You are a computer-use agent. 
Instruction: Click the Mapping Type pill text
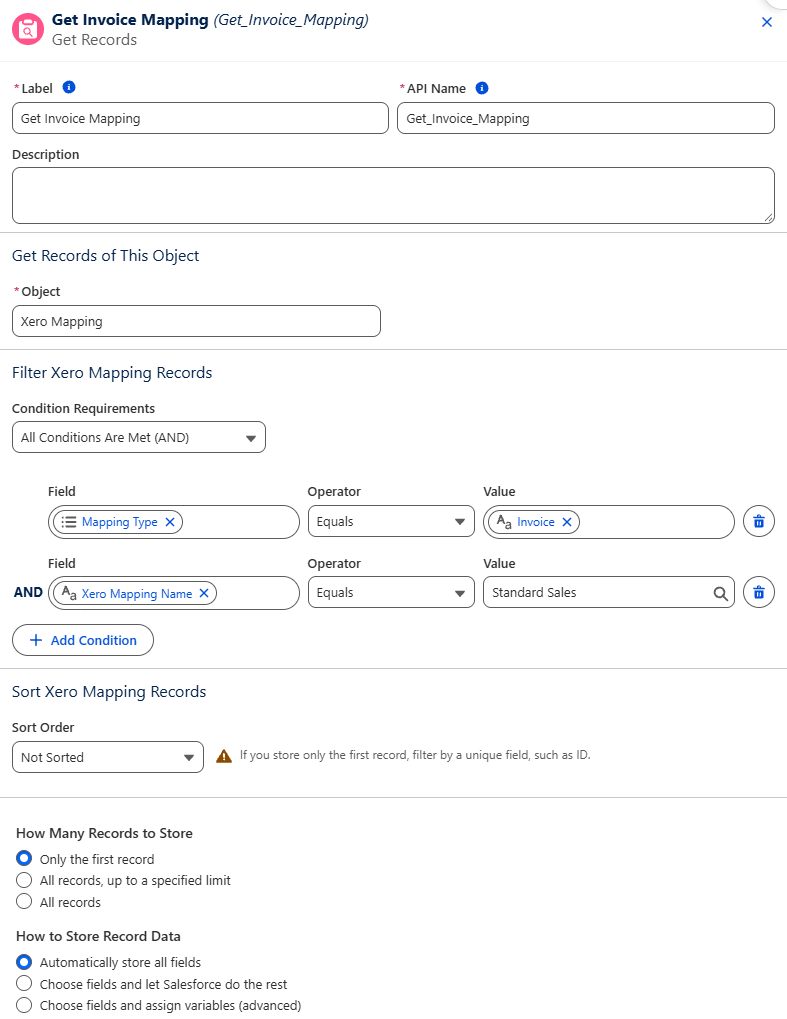[x=120, y=522]
